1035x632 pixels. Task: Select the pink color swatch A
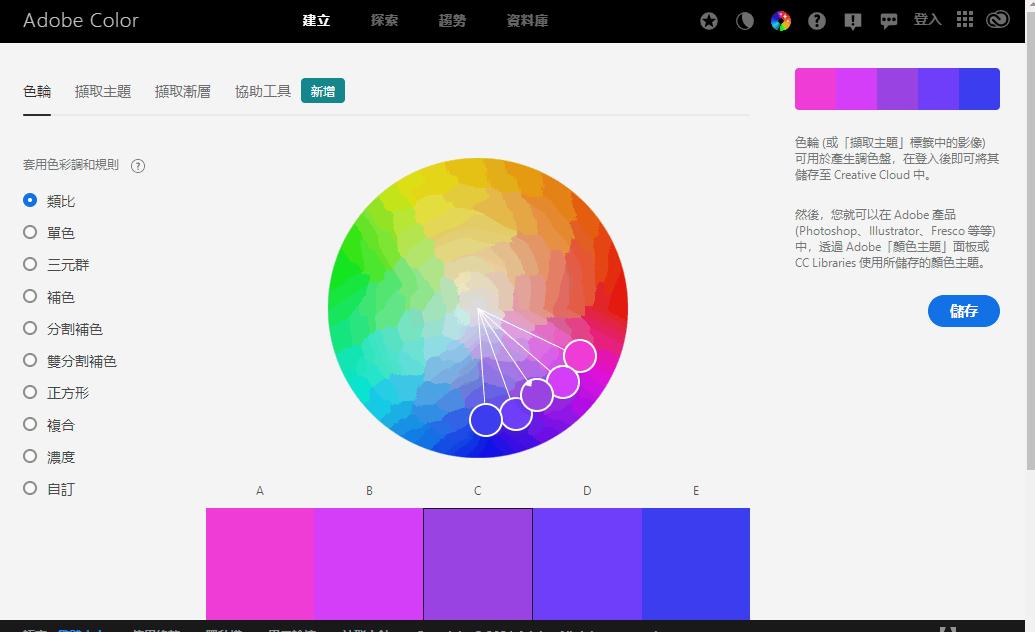point(260,564)
